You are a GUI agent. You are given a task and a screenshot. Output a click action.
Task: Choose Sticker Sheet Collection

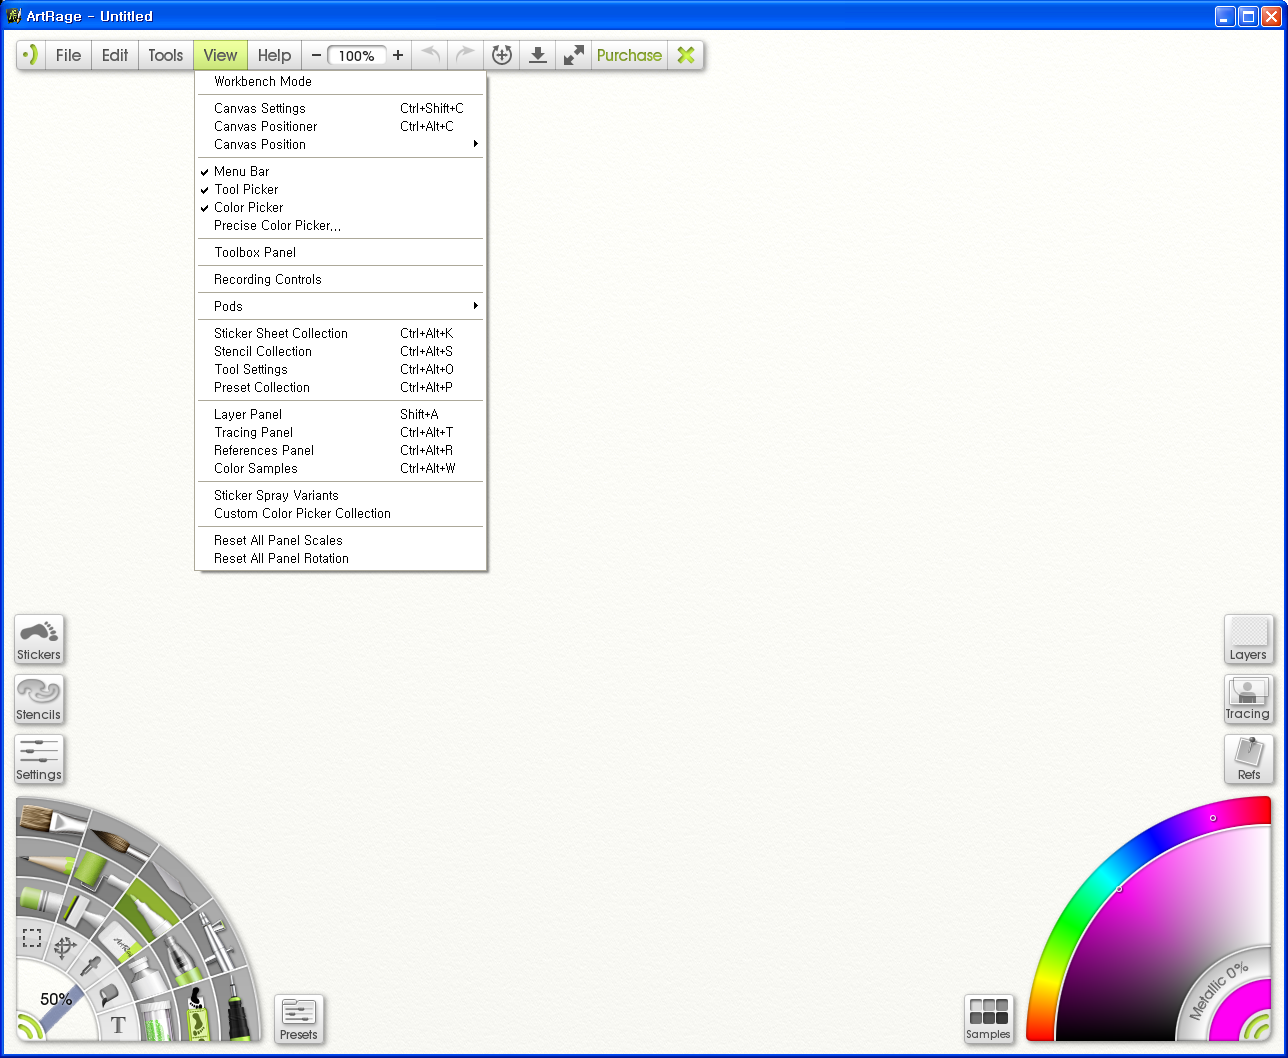[x=340, y=333]
